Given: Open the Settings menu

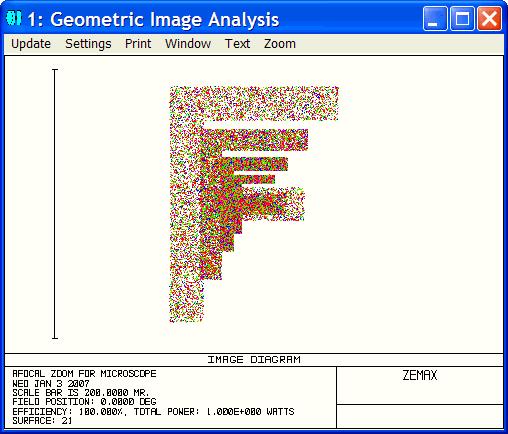Looking at the screenshot, I should (88, 44).
